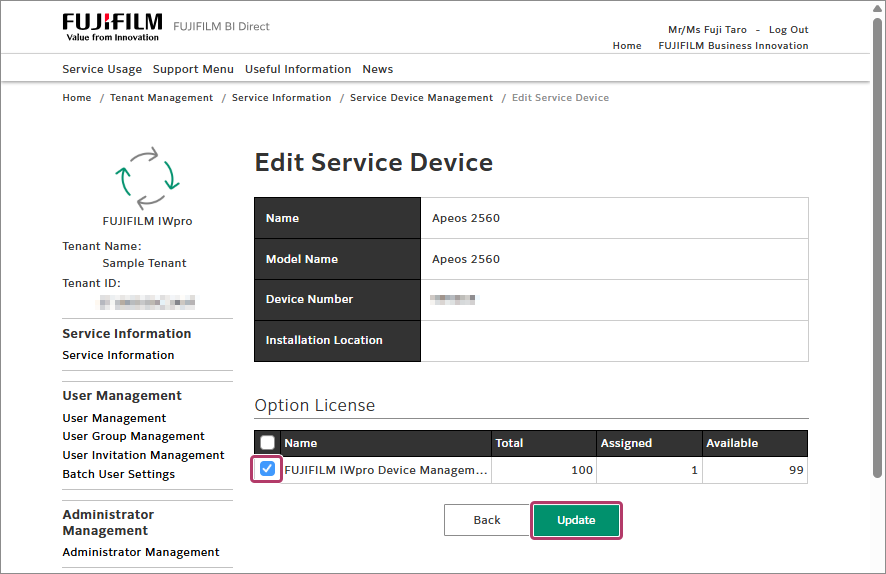Click the Log Out link

tap(788, 29)
